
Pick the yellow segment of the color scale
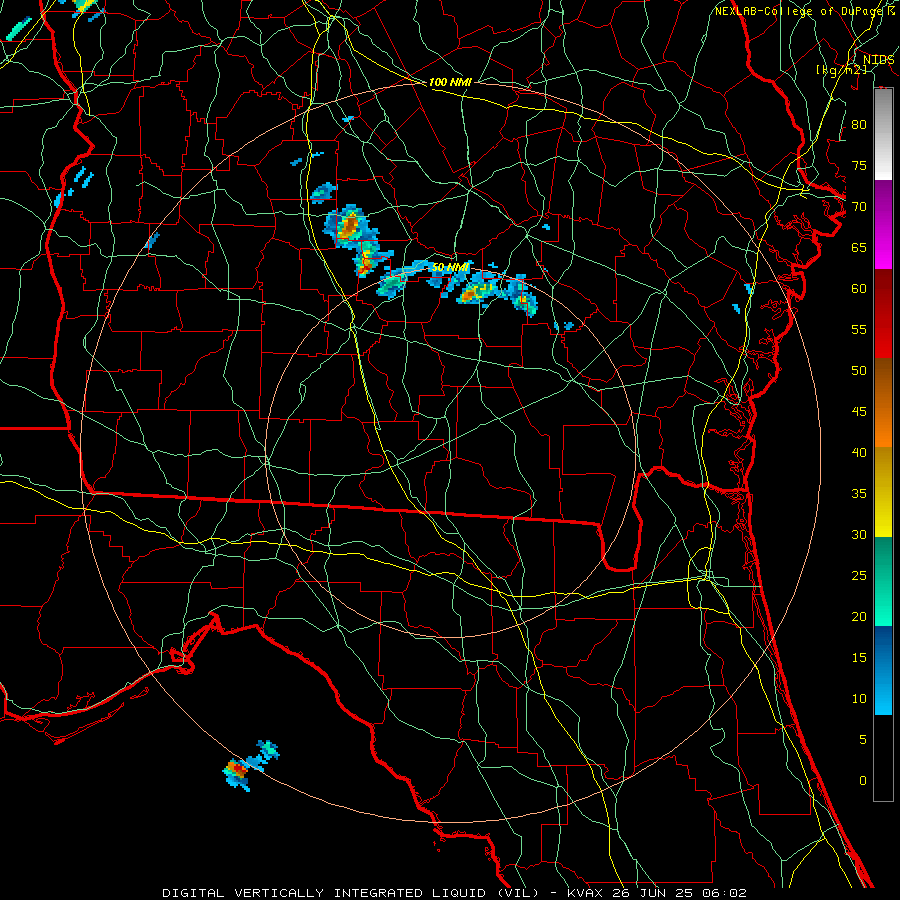click(883, 492)
